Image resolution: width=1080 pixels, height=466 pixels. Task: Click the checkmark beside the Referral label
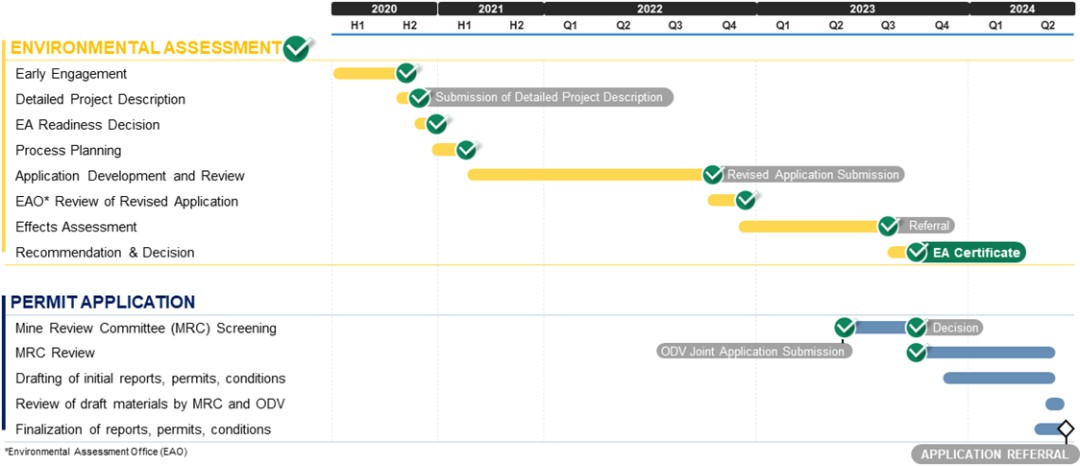click(x=889, y=226)
